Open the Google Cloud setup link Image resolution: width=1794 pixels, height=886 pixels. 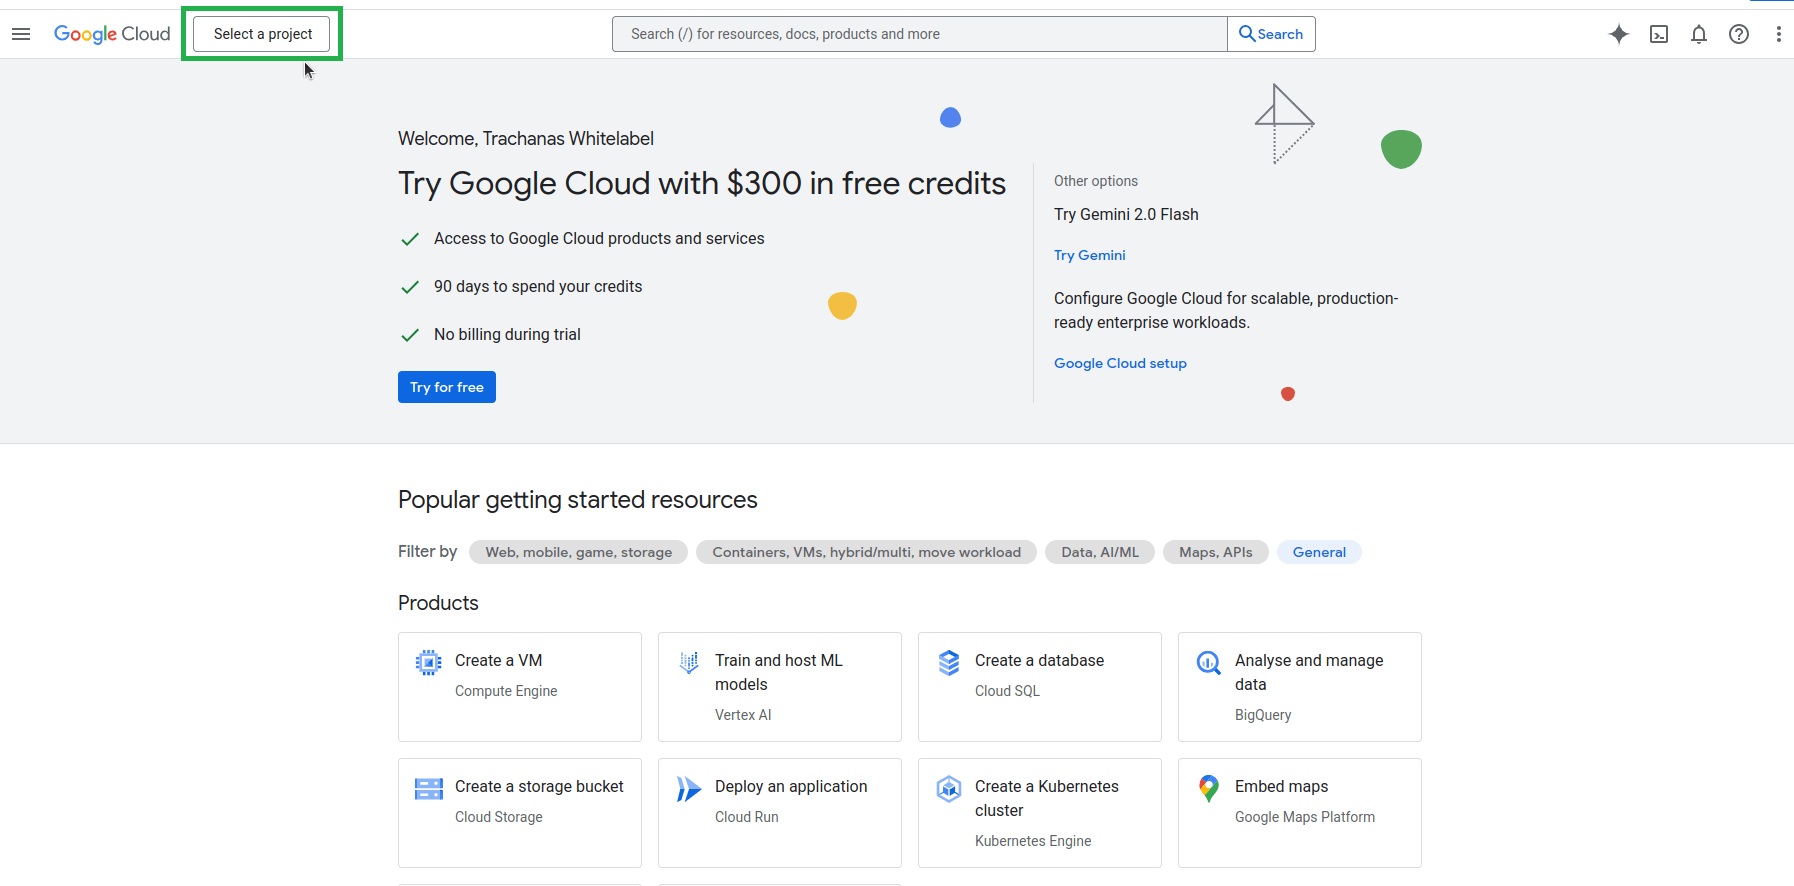click(1119, 363)
